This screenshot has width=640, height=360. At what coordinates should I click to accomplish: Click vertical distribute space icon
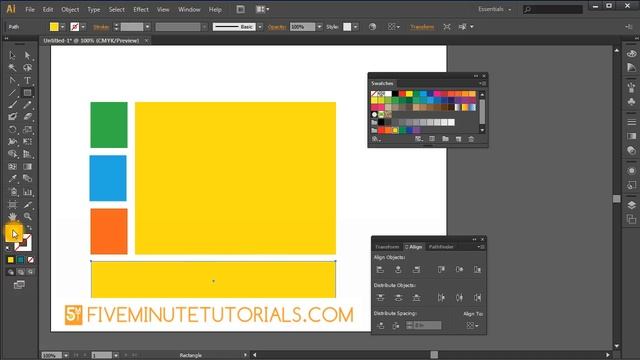click(x=380, y=325)
